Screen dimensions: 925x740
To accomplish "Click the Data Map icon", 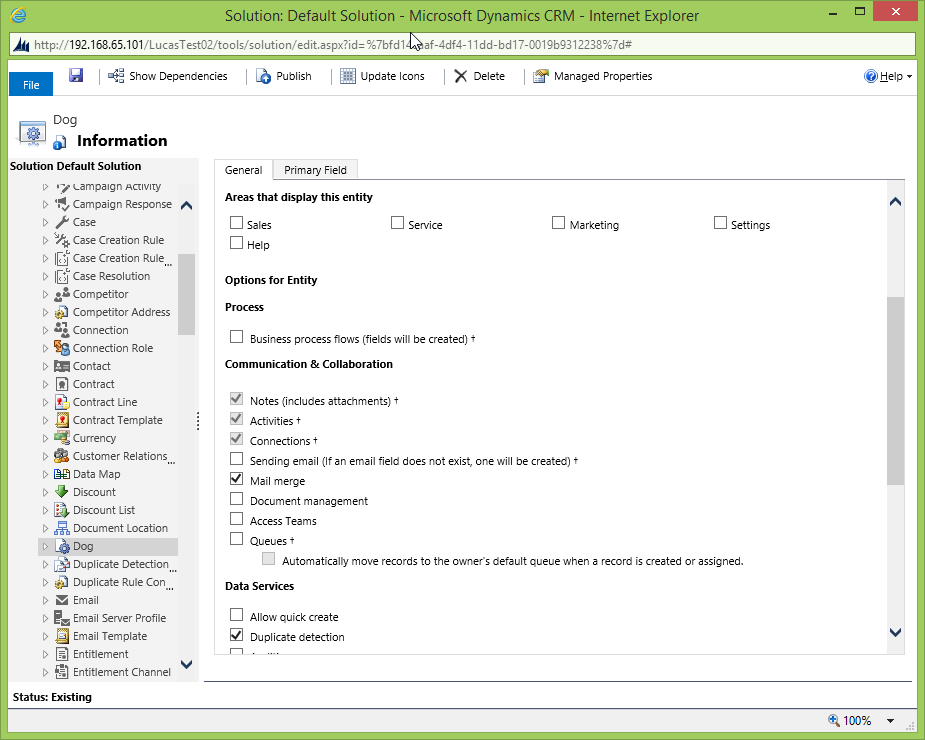I will [x=62, y=474].
